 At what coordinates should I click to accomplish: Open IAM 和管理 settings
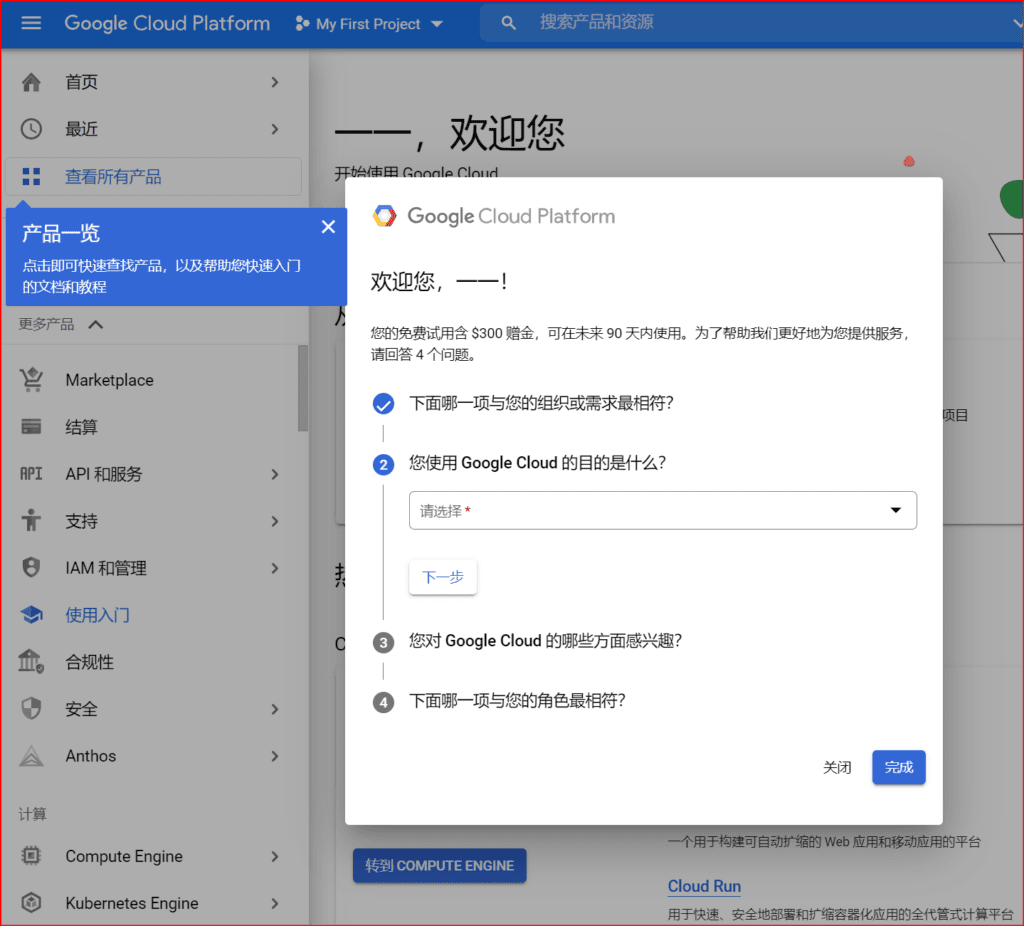(x=106, y=567)
